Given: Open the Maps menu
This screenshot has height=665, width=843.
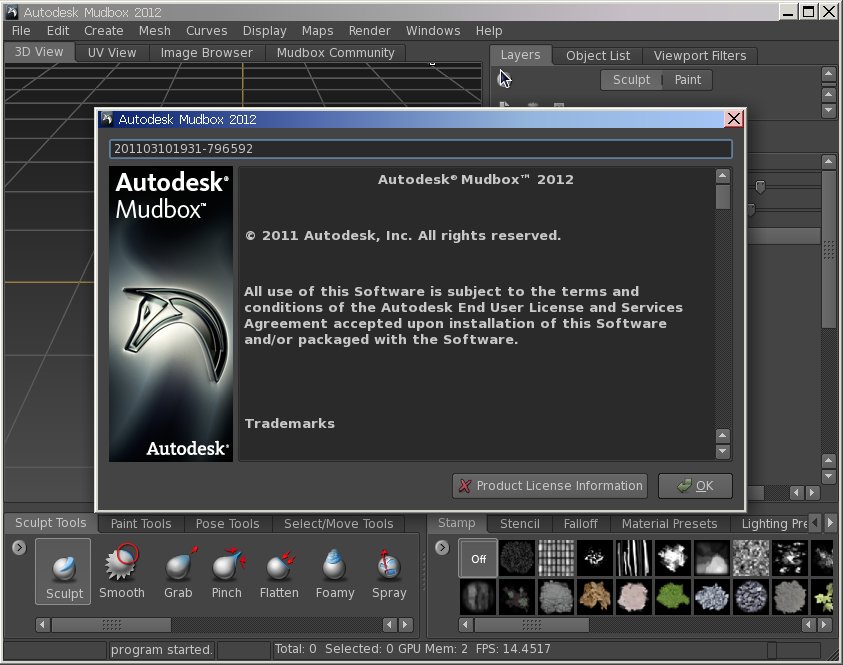Looking at the screenshot, I should tap(317, 31).
